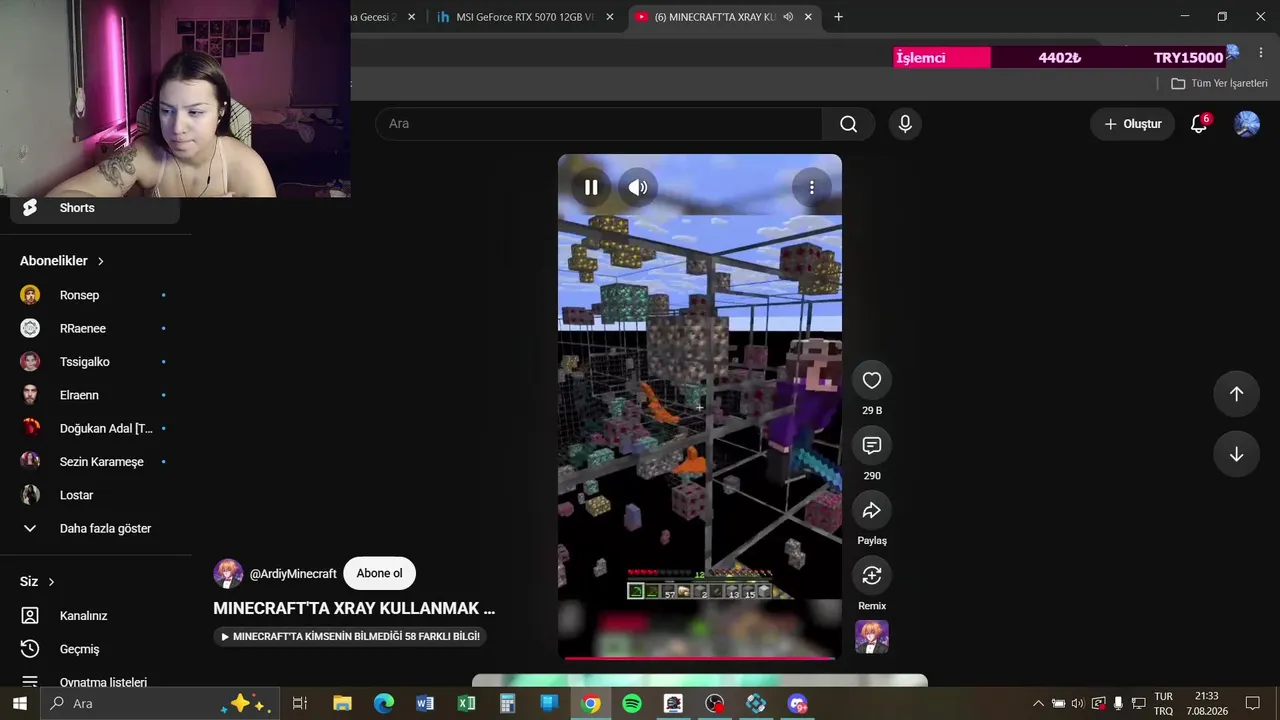Remix this short
Screen dimensions: 1280x720
(x=872, y=575)
